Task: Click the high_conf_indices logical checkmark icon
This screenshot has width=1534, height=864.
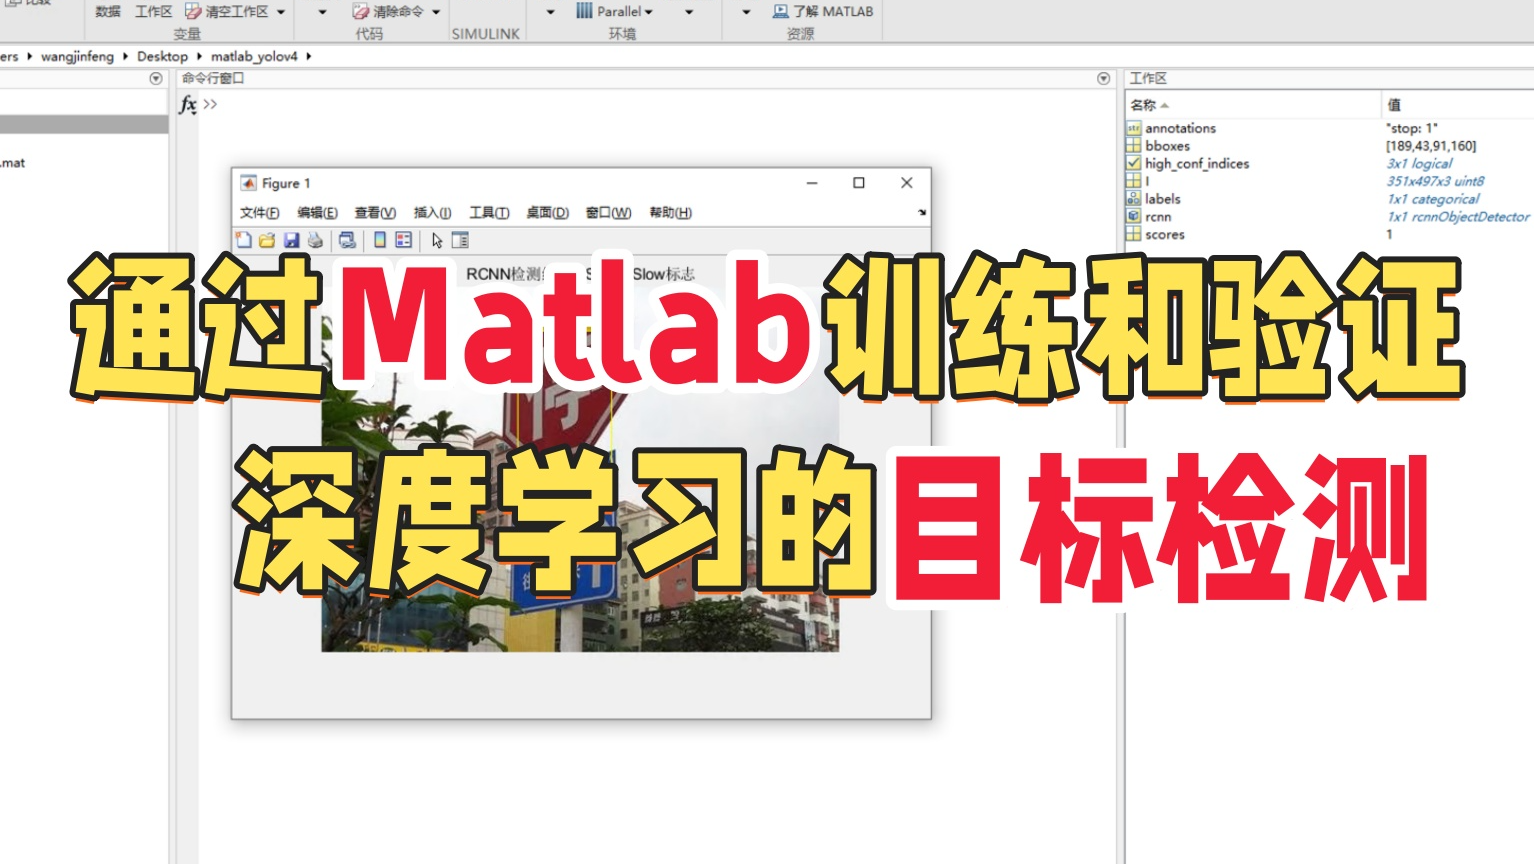Action: pyautogui.click(x=1133, y=163)
